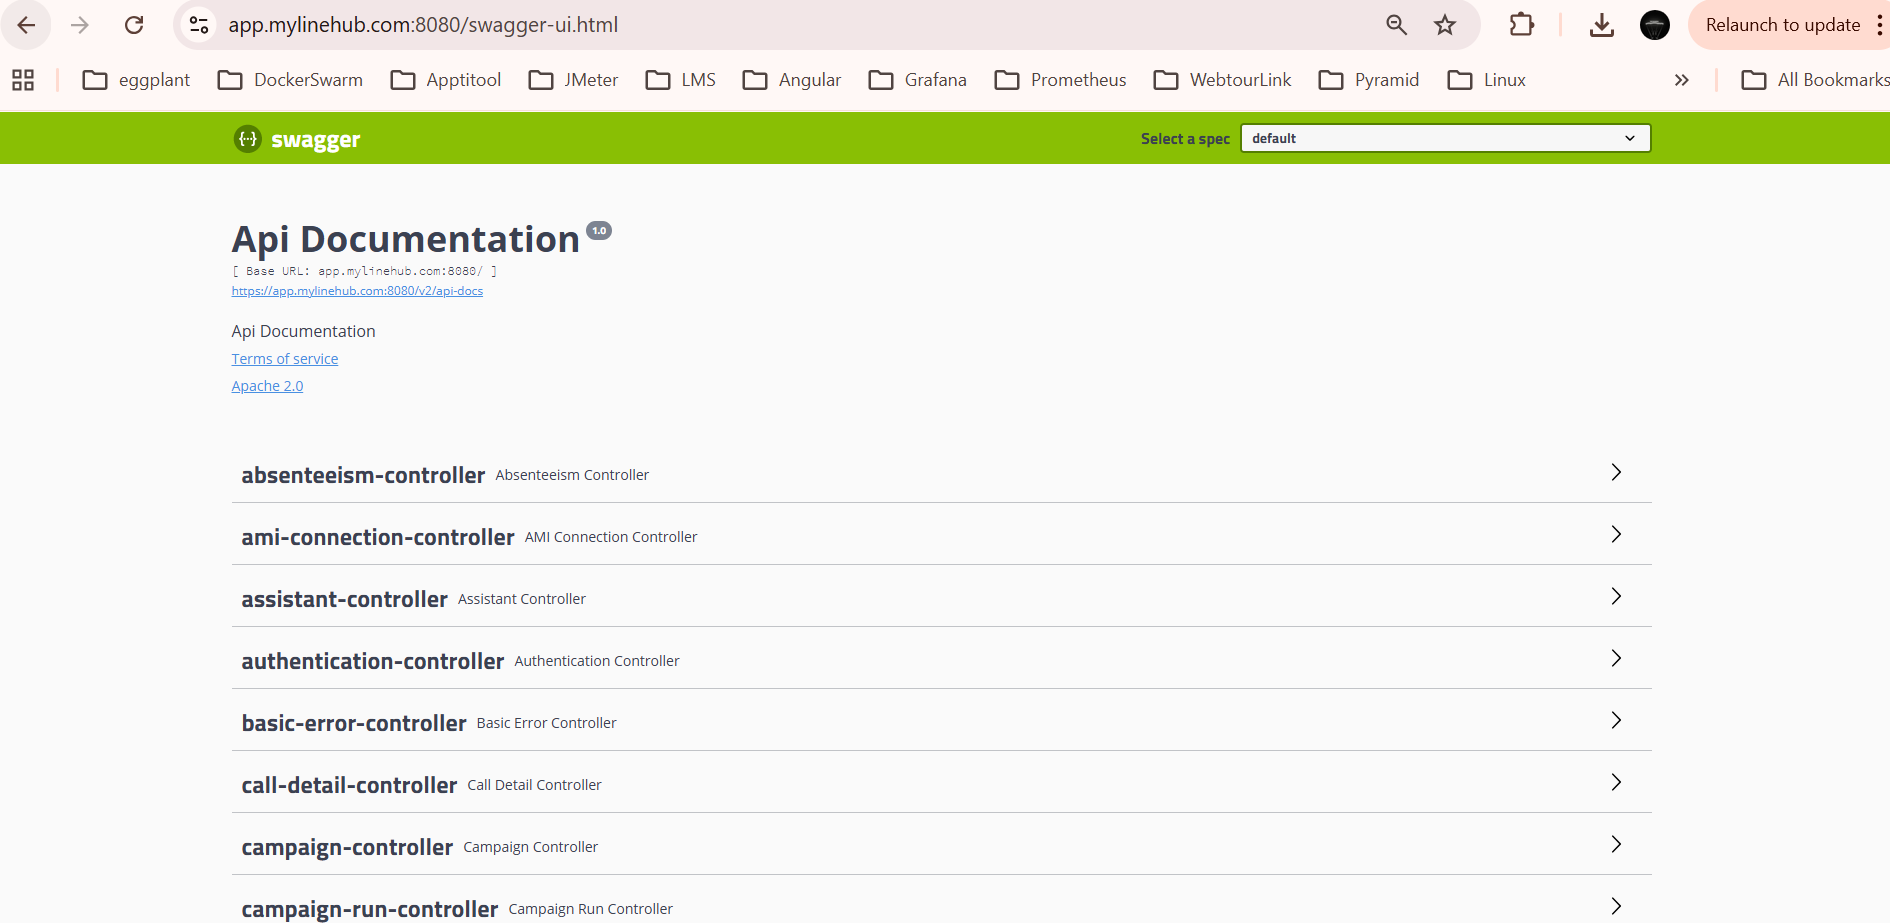The image size is (1890, 923).
Task: Open the WebtourLink bookmark folder
Action: [1222, 80]
